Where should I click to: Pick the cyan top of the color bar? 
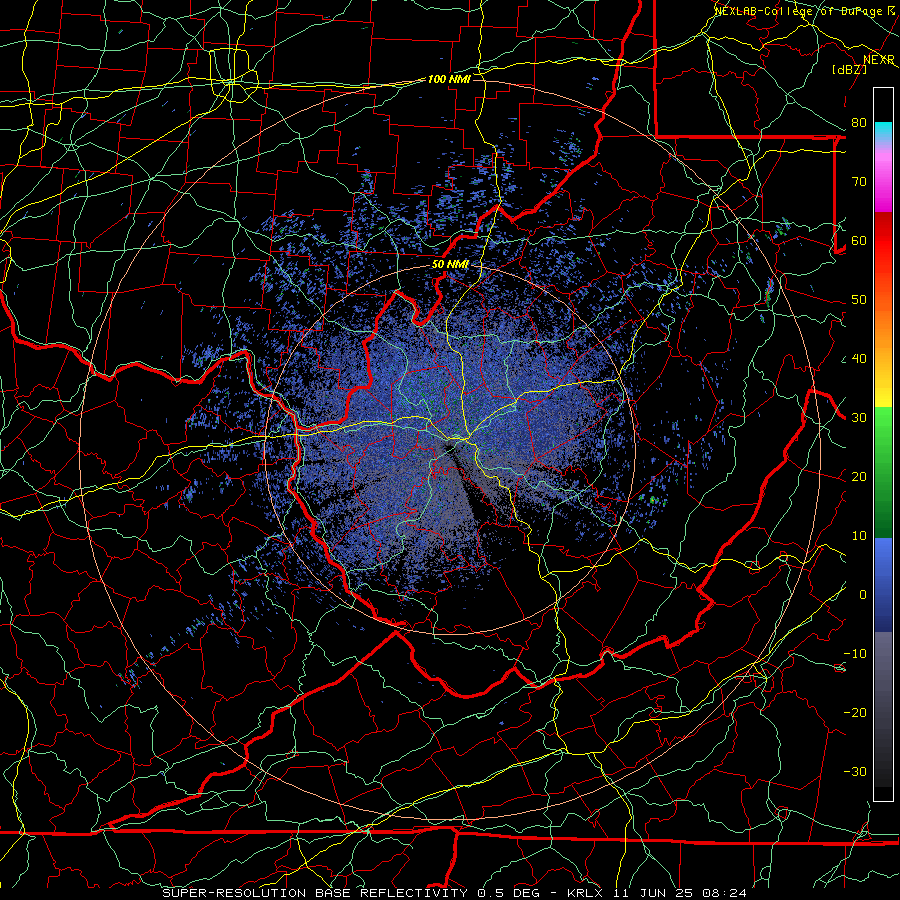pos(883,132)
